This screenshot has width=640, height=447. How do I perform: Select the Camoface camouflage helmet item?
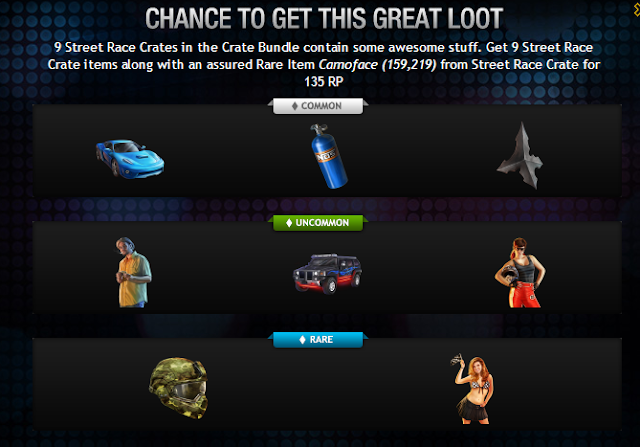[179, 388]
